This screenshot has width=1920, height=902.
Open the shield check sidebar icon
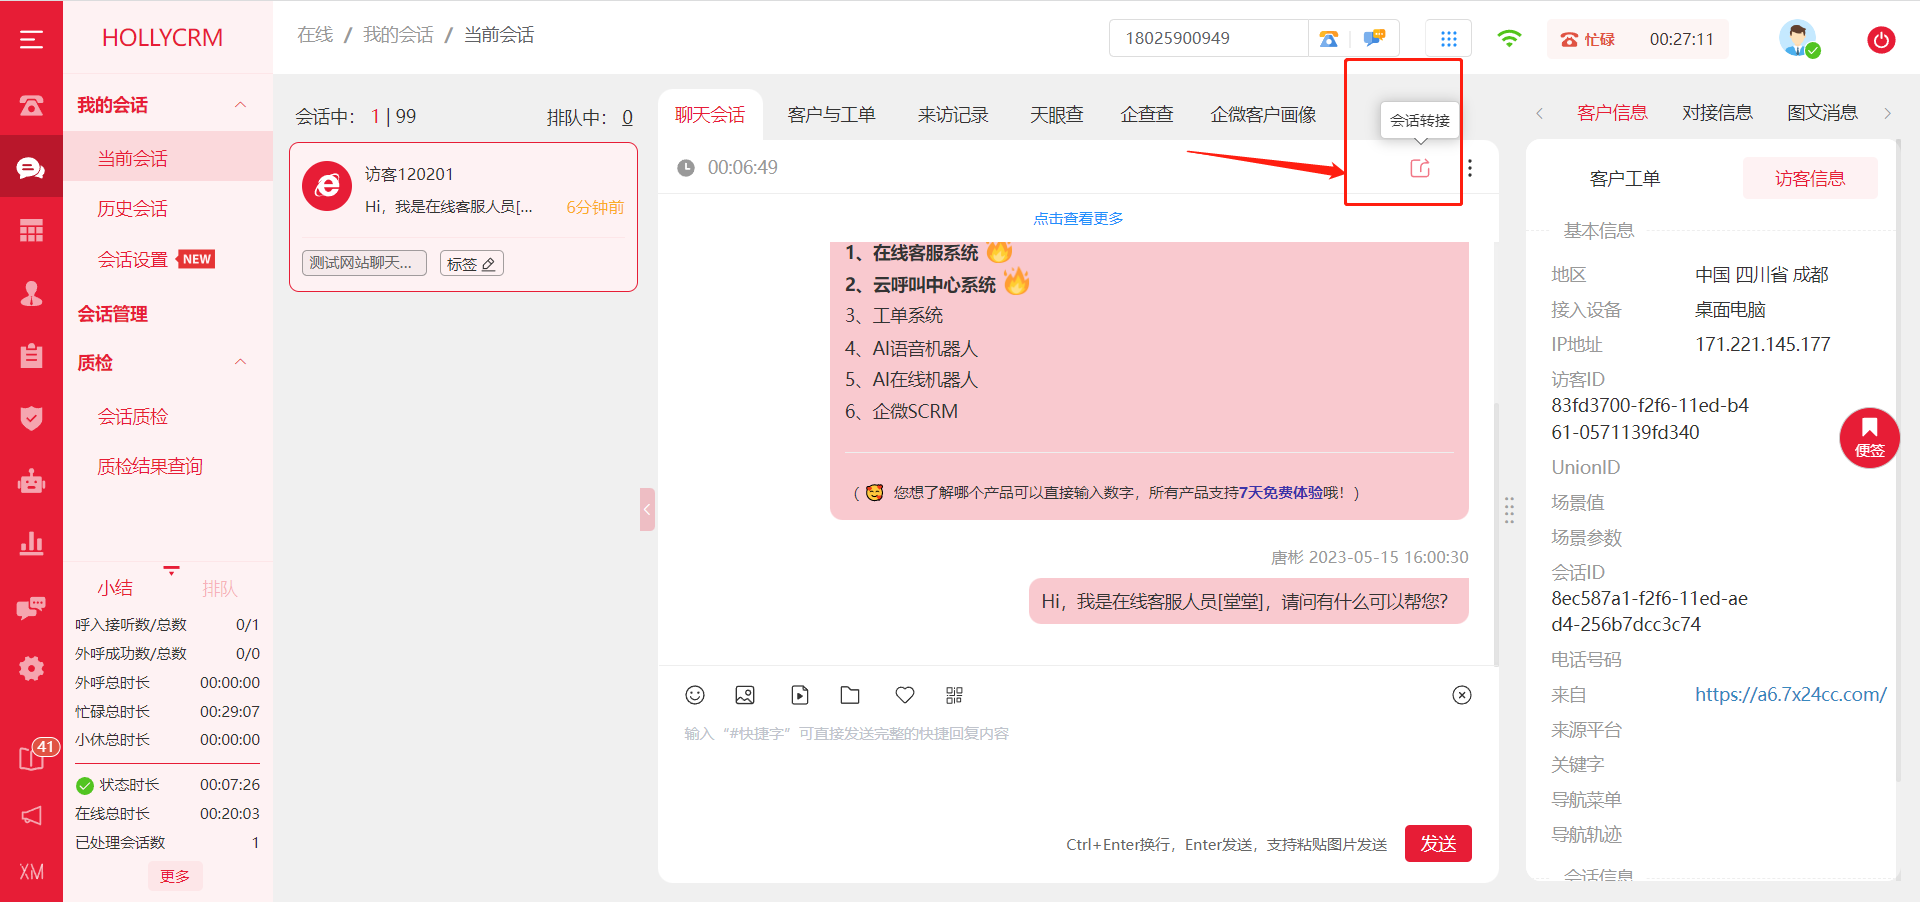click(31, 418)
